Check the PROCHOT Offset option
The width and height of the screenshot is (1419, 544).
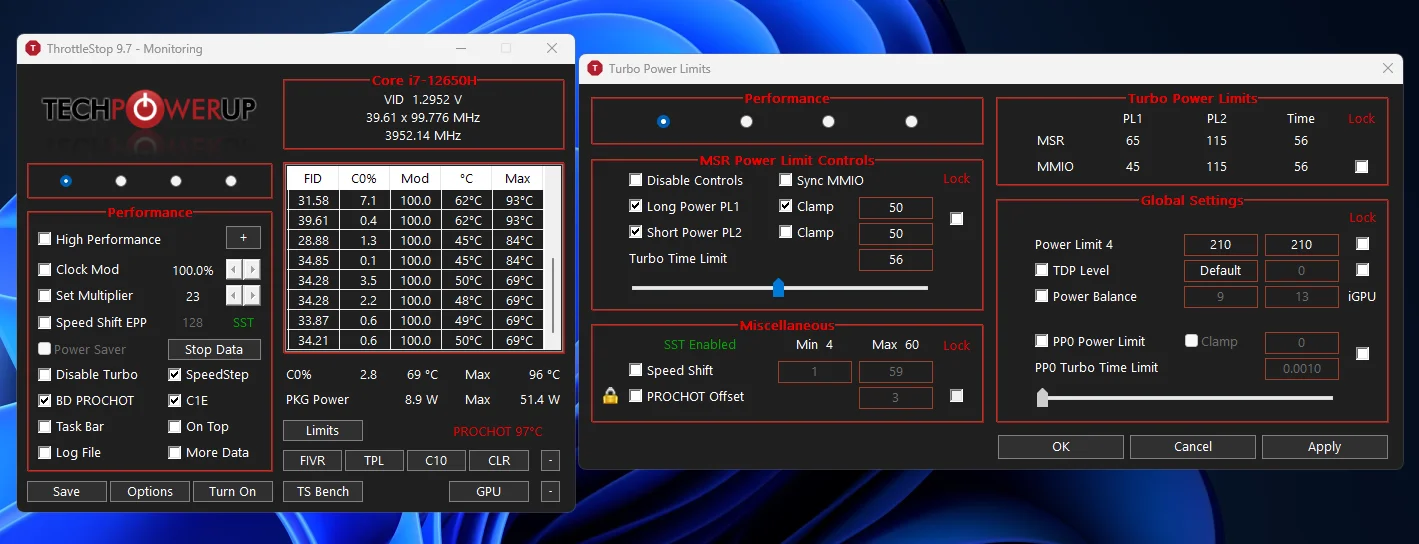pyautogui.click(x=636, y=396)
